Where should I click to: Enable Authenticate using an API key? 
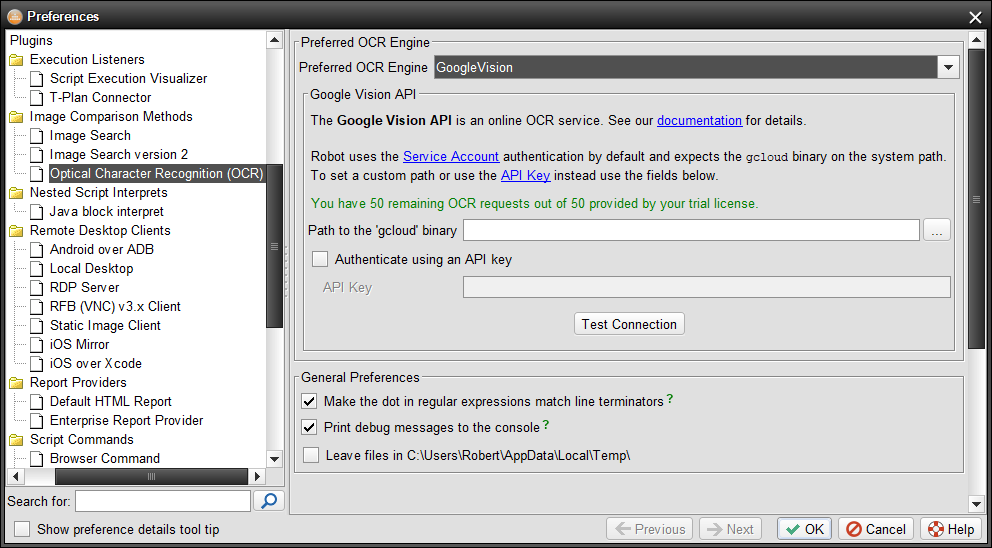[320, 259]
